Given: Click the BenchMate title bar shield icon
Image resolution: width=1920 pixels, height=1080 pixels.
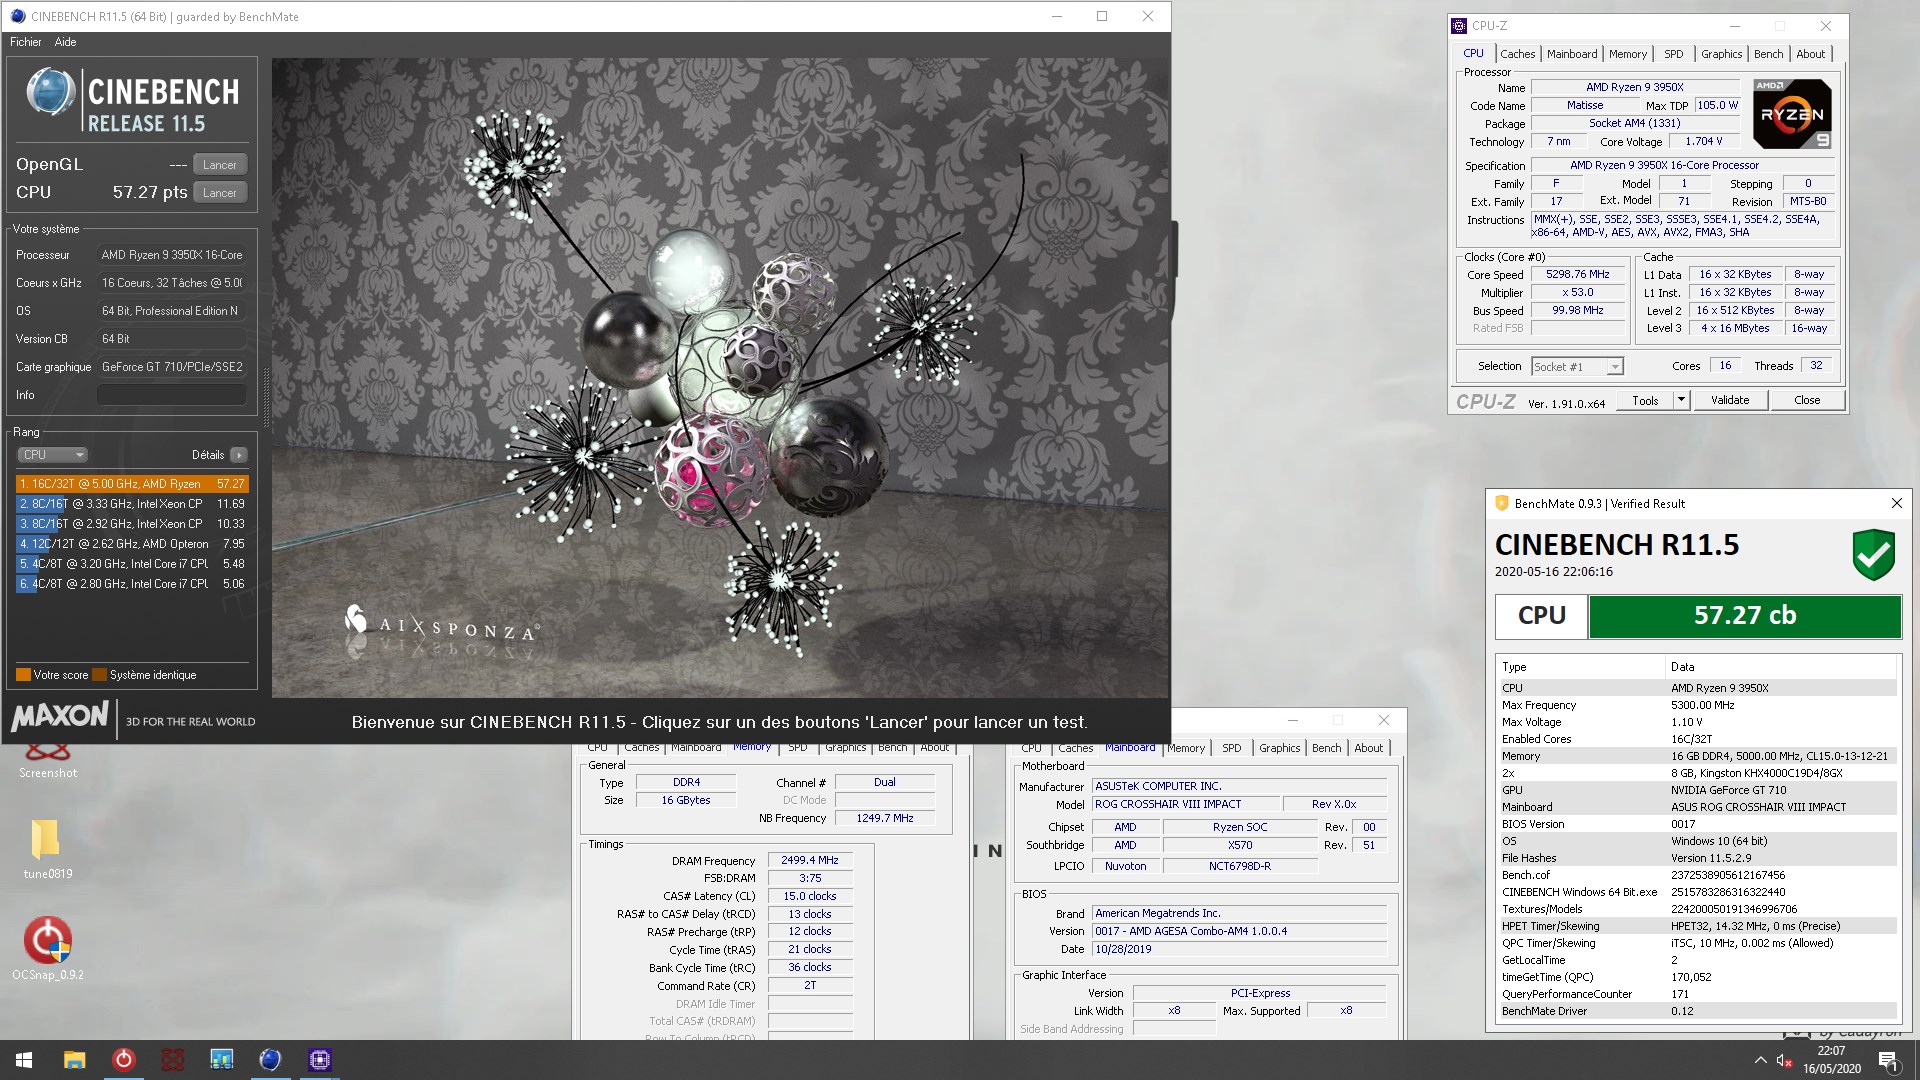Looking at the screenshot, I should pos(1501,503).
